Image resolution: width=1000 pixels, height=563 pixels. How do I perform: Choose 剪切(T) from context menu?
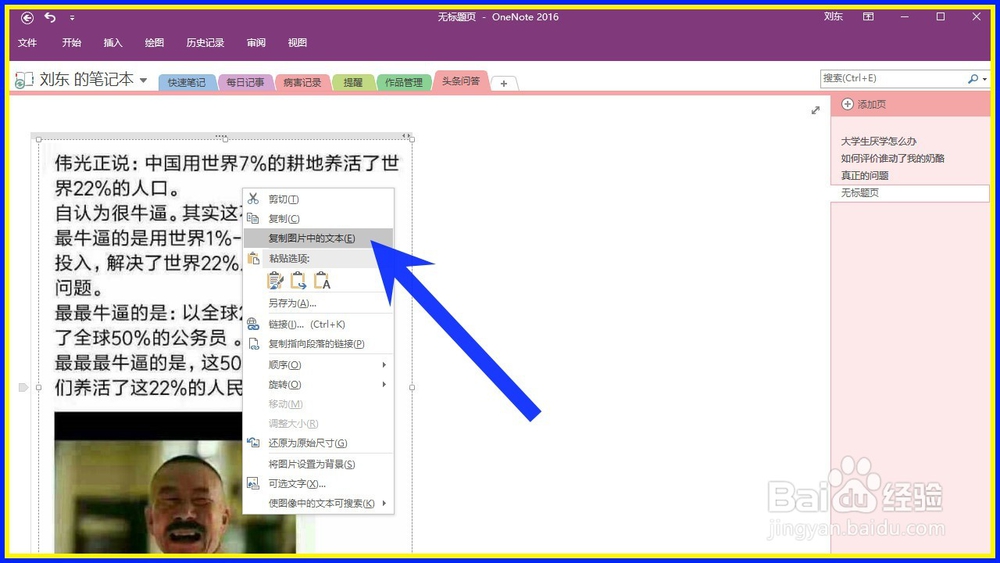[318, 199]
